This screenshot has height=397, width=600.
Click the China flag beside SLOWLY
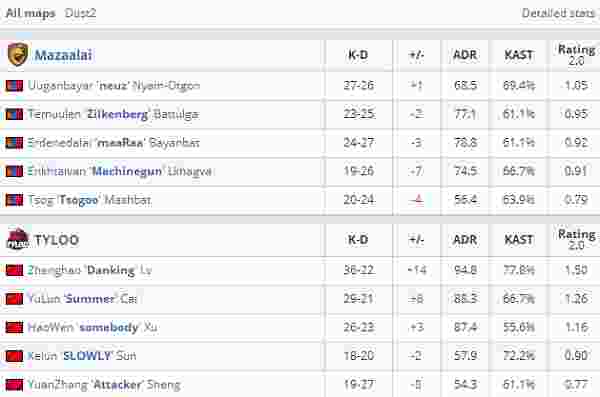click(15, 356)
